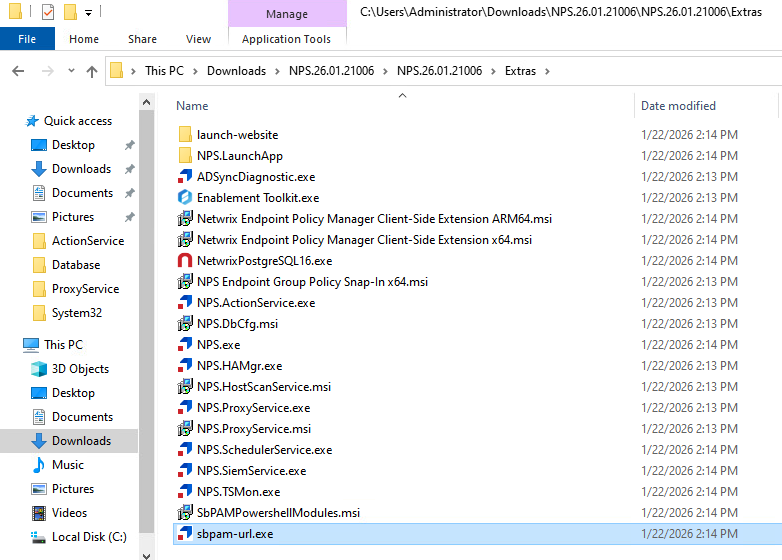Expand the chevron after This PC in address bar
Screen dimensions: 782x560
(196, 71)
